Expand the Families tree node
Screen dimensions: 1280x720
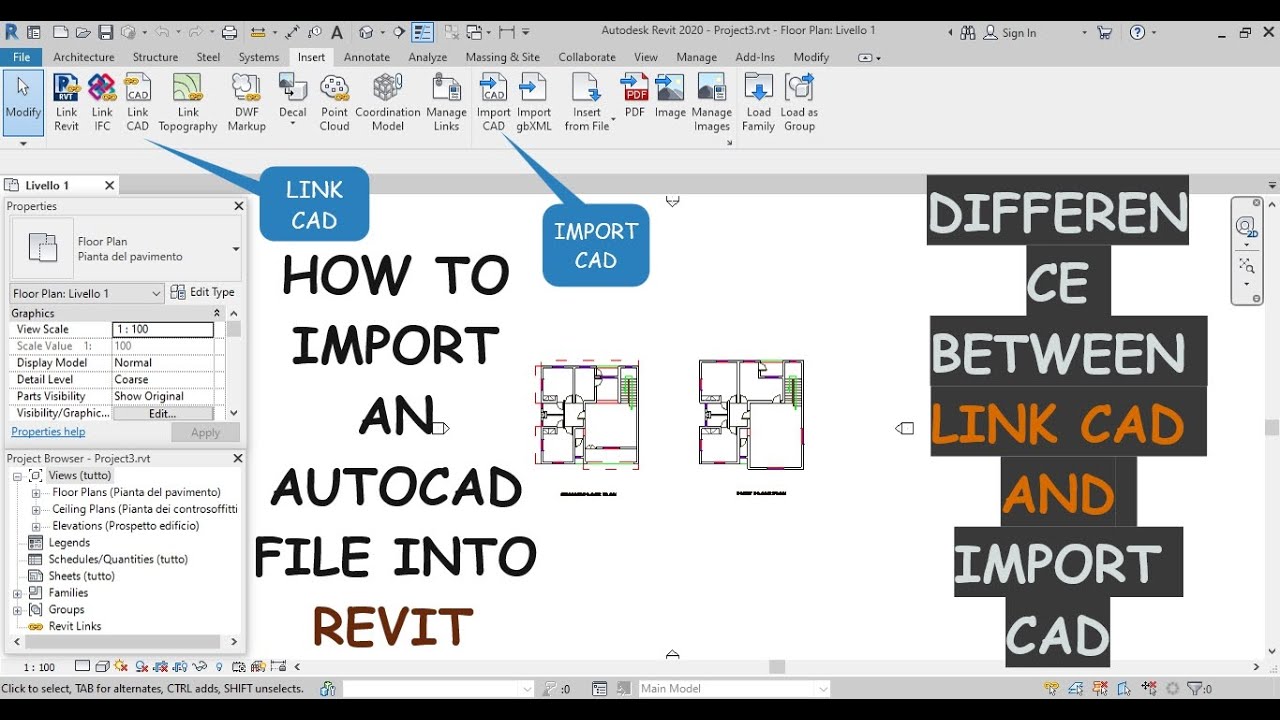[x=17, y=593]
